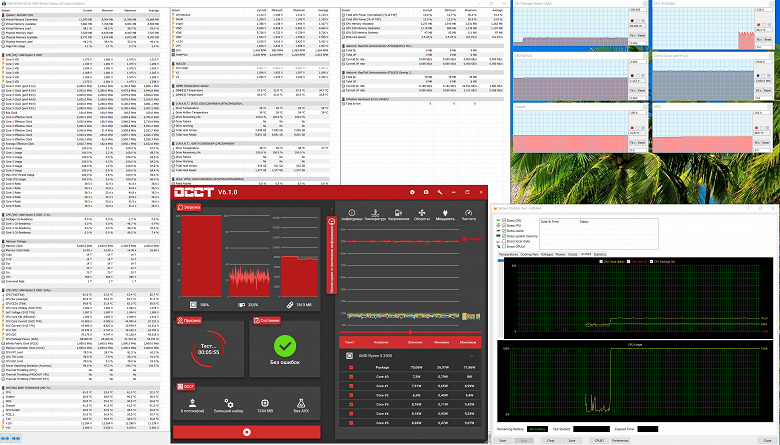
Task: Switch to OCCT fans graph tab
Action: coord(421,215)
